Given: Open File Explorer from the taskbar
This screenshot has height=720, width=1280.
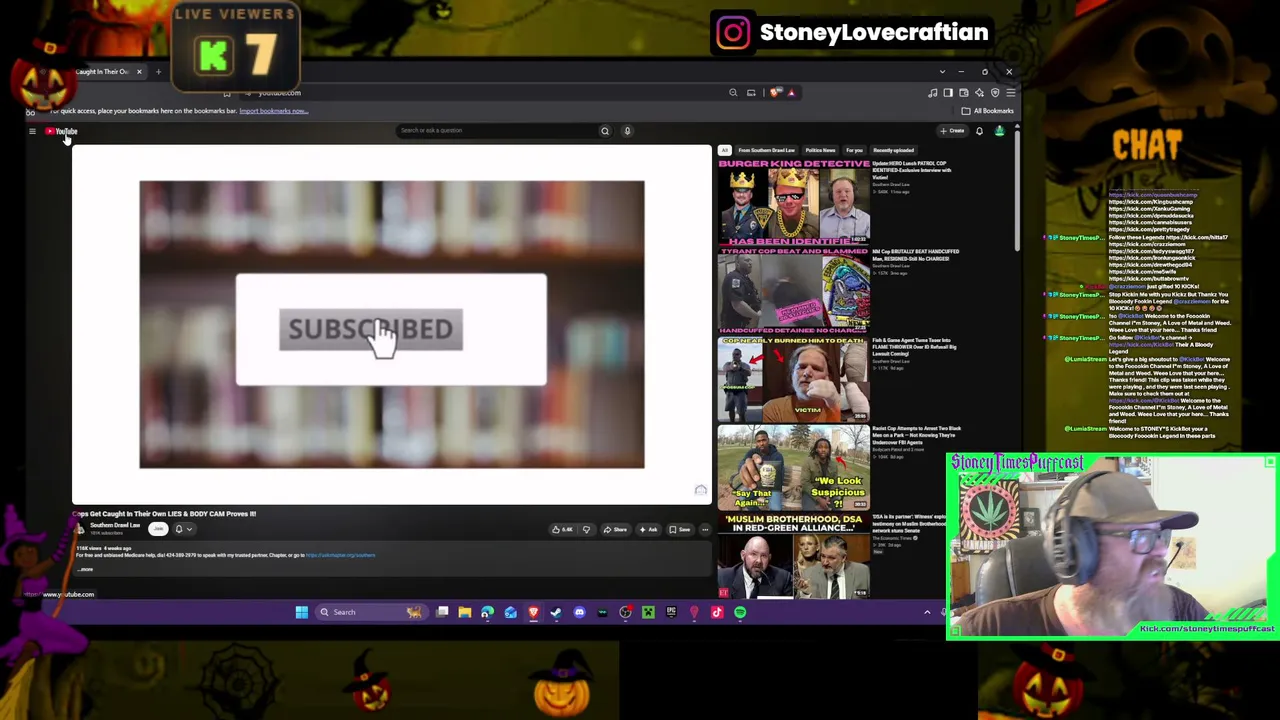Looking at the screenshot, I should pos(465,612).
